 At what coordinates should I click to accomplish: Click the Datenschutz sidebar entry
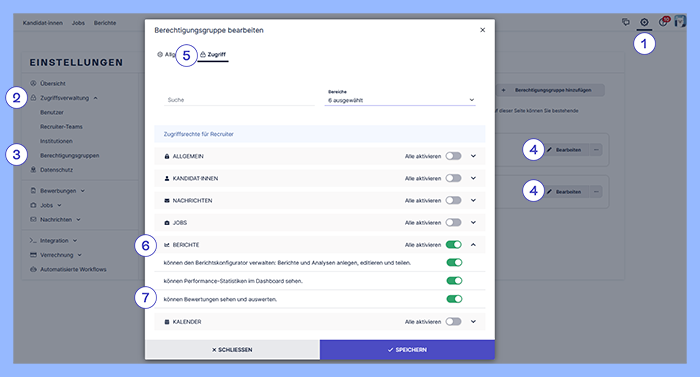56,170
